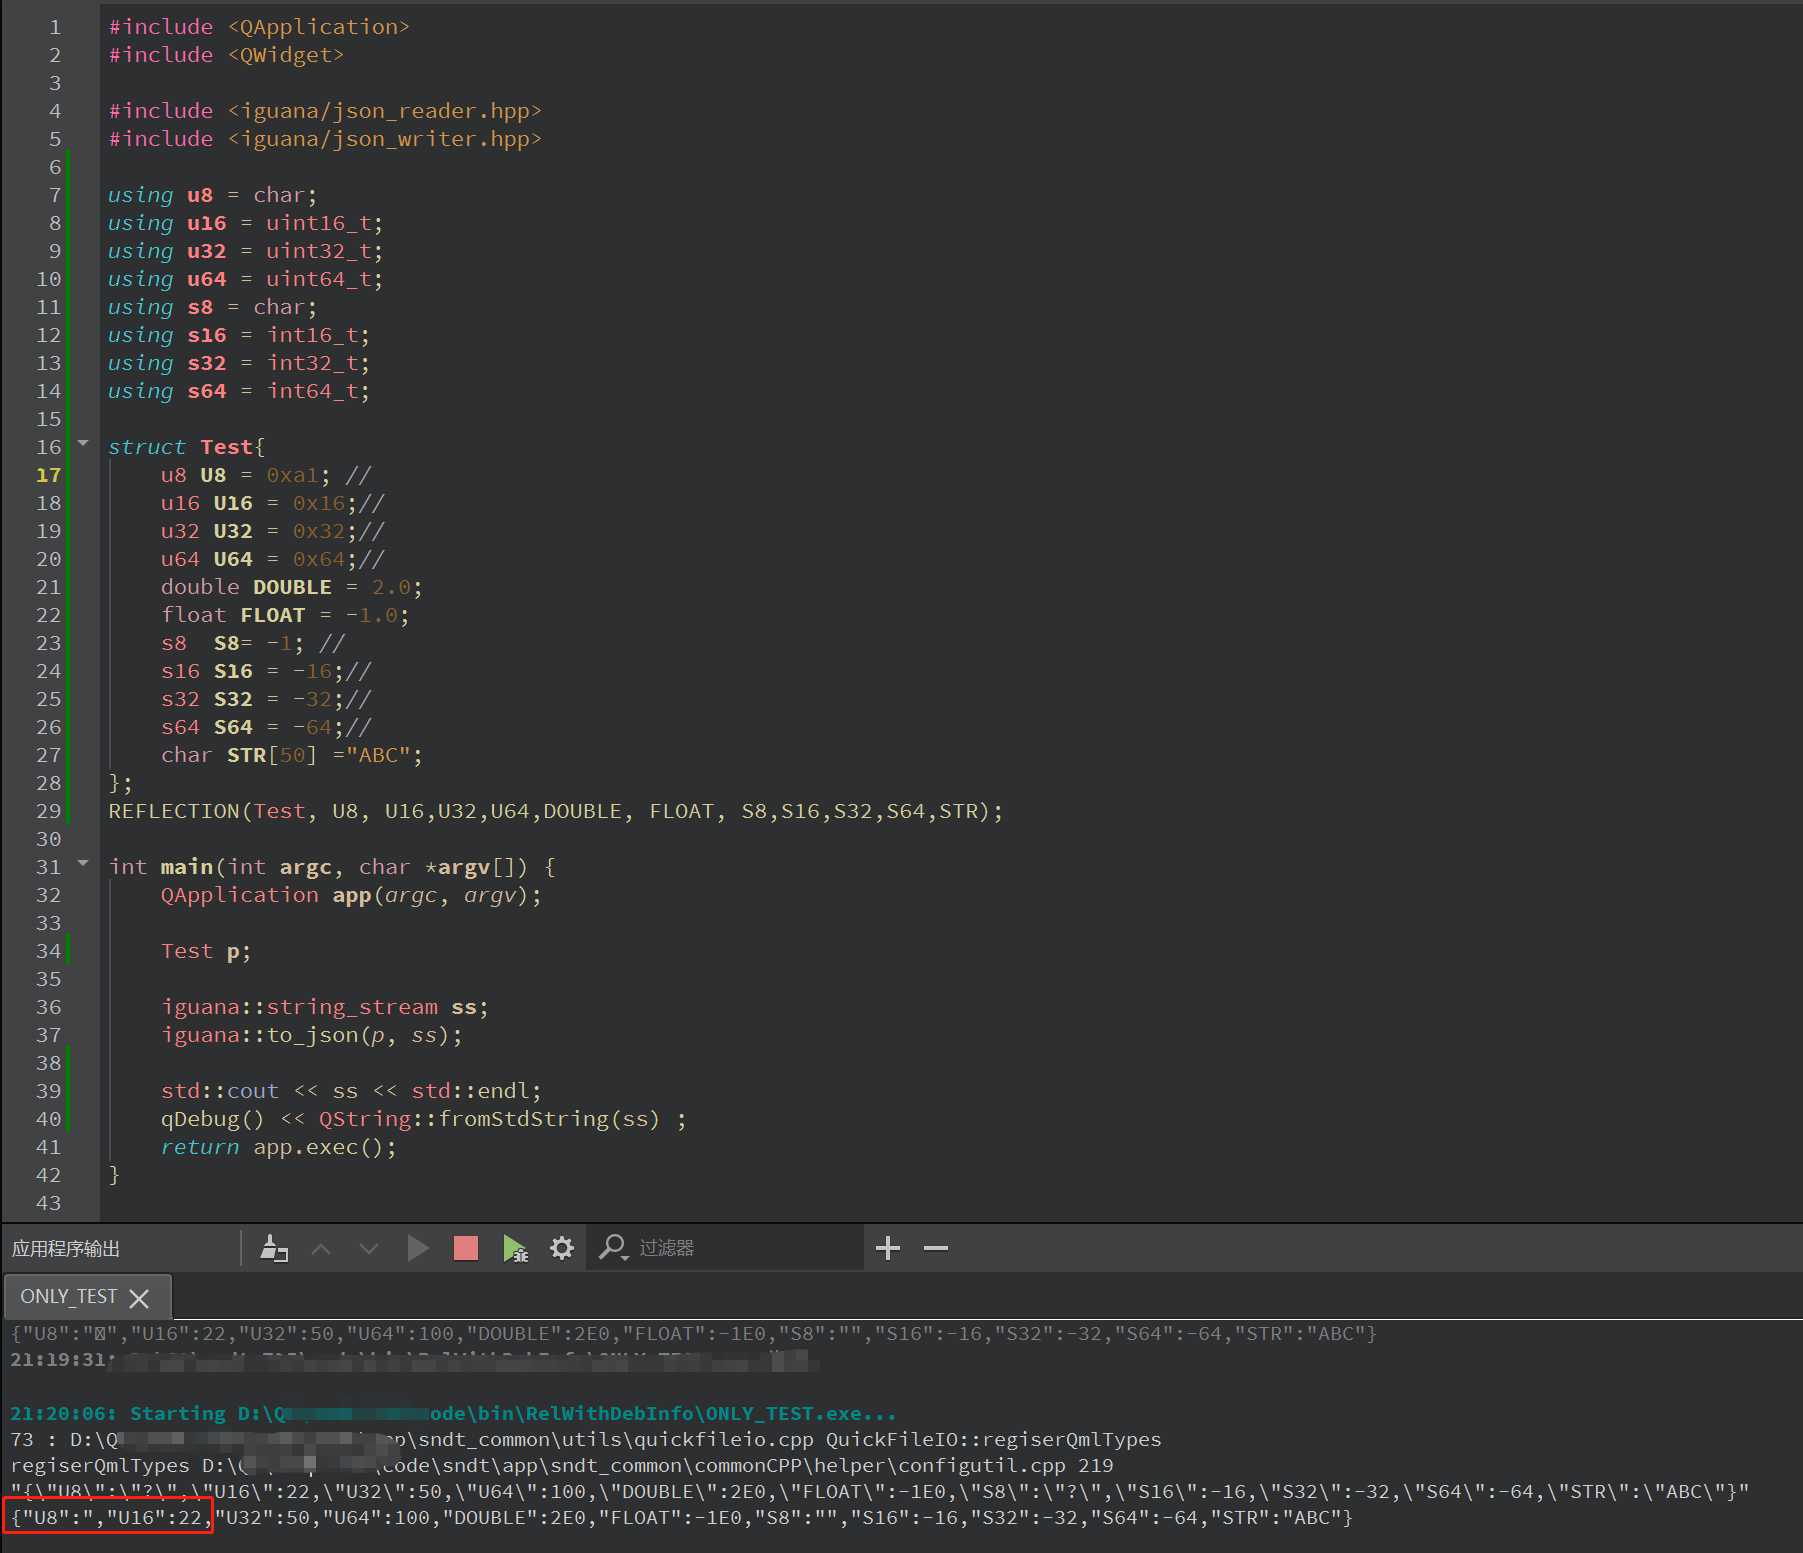The width and height of the screenshot is (1803, 1553).
Task: Jump to previous output item chevron
Action: (321, 1247)
